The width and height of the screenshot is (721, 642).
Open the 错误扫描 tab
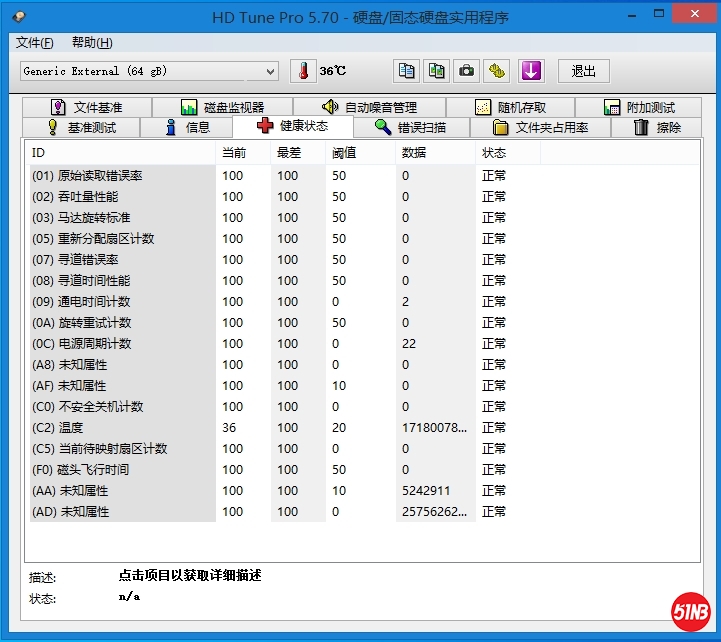pyautogui.click(x=408, y=127)
